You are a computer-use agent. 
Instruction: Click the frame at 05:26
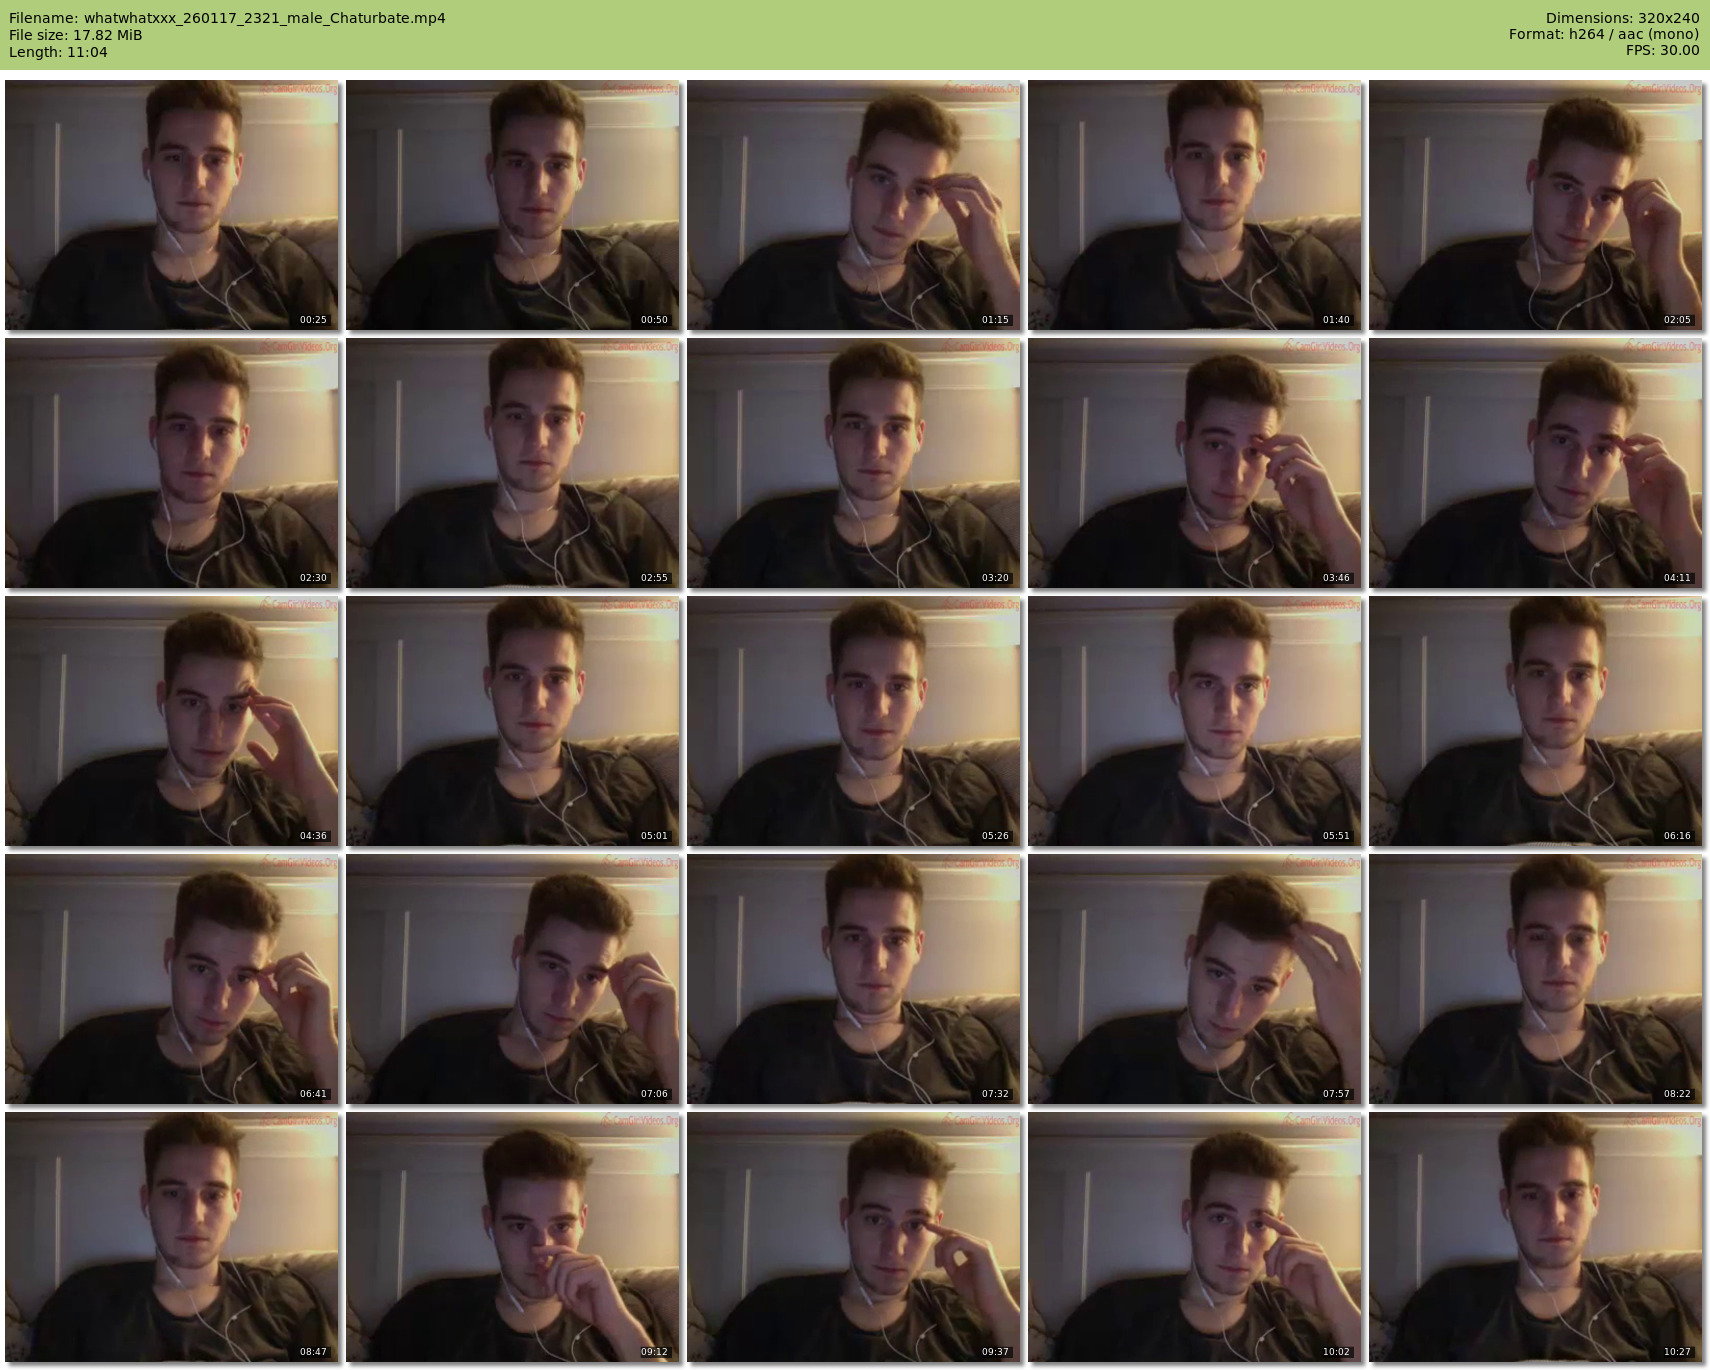click(853, 721)
